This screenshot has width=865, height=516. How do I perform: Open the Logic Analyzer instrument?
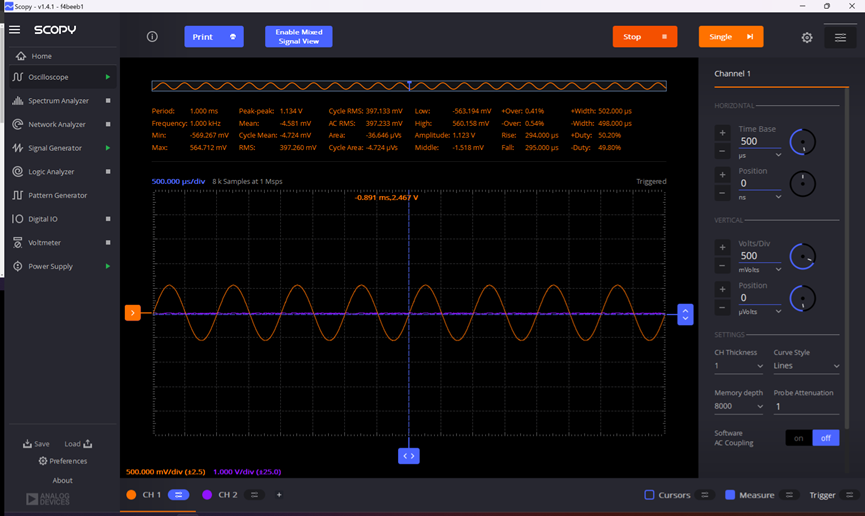(x=51, y=172)
